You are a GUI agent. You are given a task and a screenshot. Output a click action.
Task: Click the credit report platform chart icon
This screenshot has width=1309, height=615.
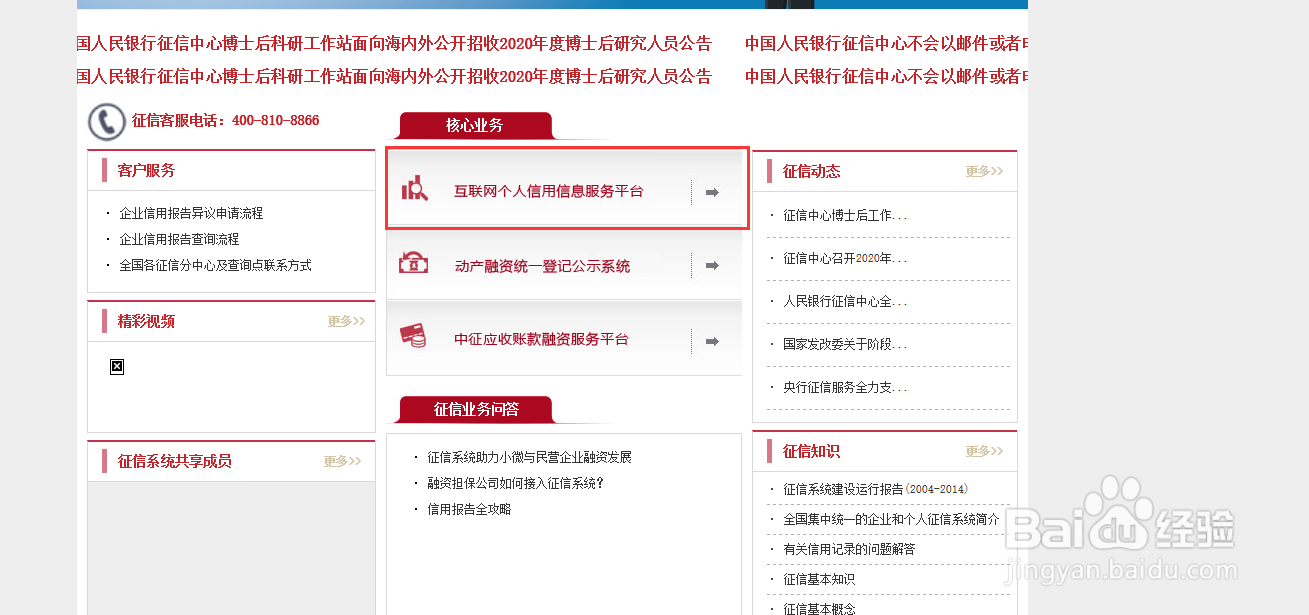pyautogui.click(x=414, y=188)
